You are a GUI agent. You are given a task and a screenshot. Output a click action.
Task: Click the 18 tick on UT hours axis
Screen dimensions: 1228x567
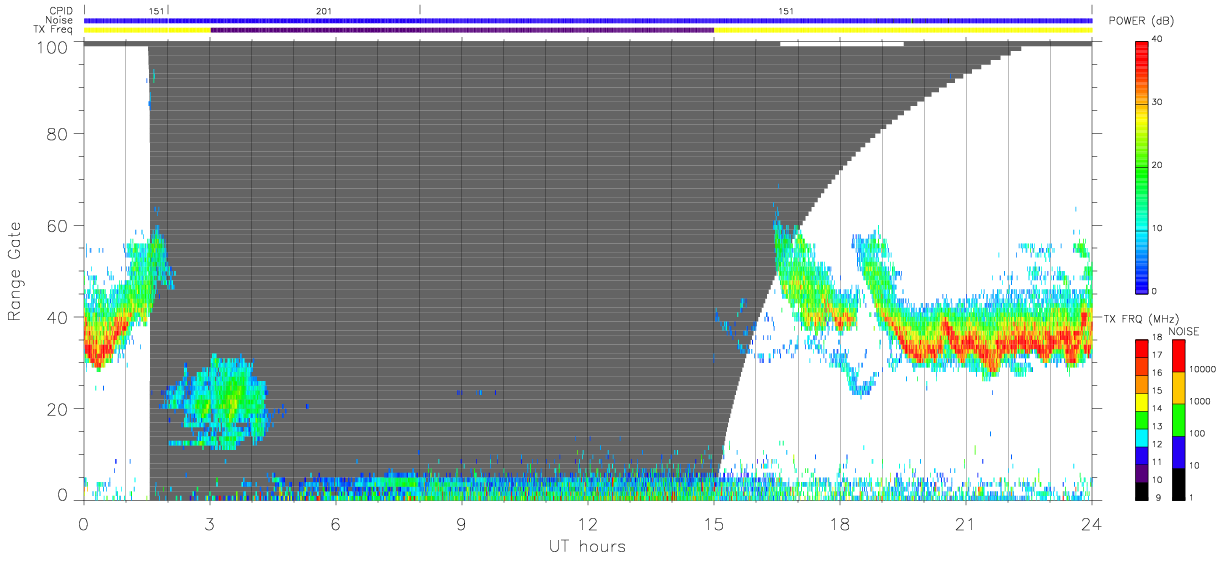pos(840,524)
